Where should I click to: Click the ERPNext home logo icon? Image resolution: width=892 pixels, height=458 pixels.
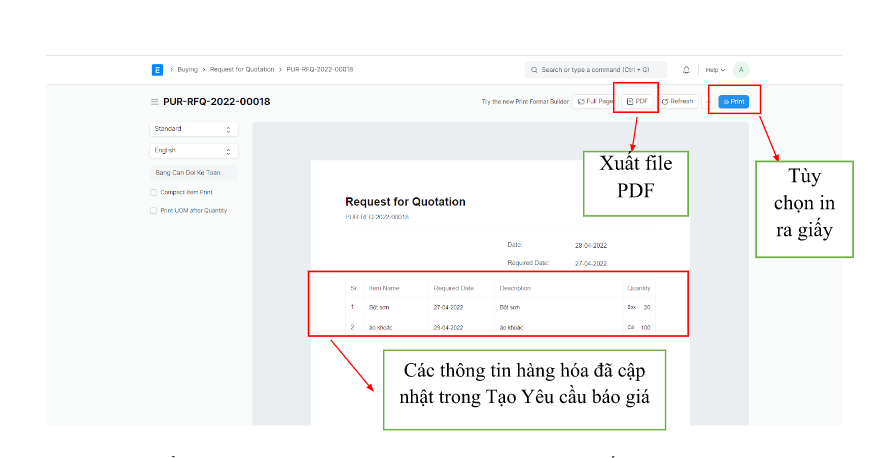click(157, 70)
